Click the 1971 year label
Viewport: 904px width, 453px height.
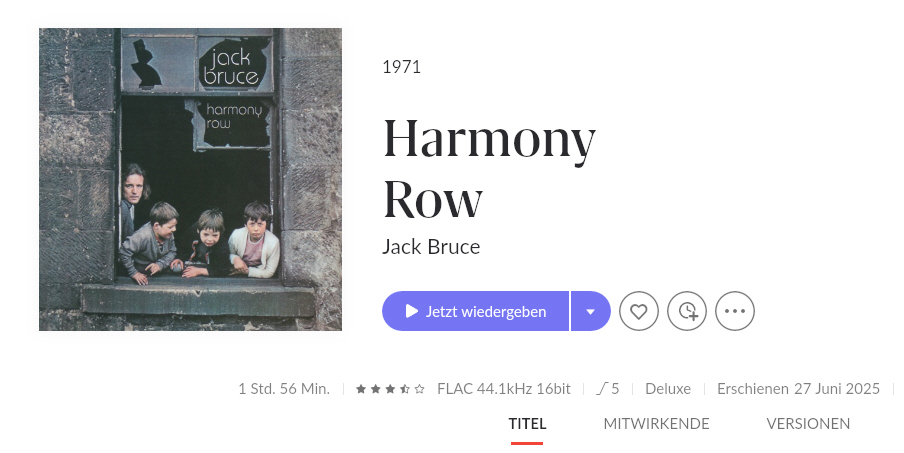[x=401, y=67]
